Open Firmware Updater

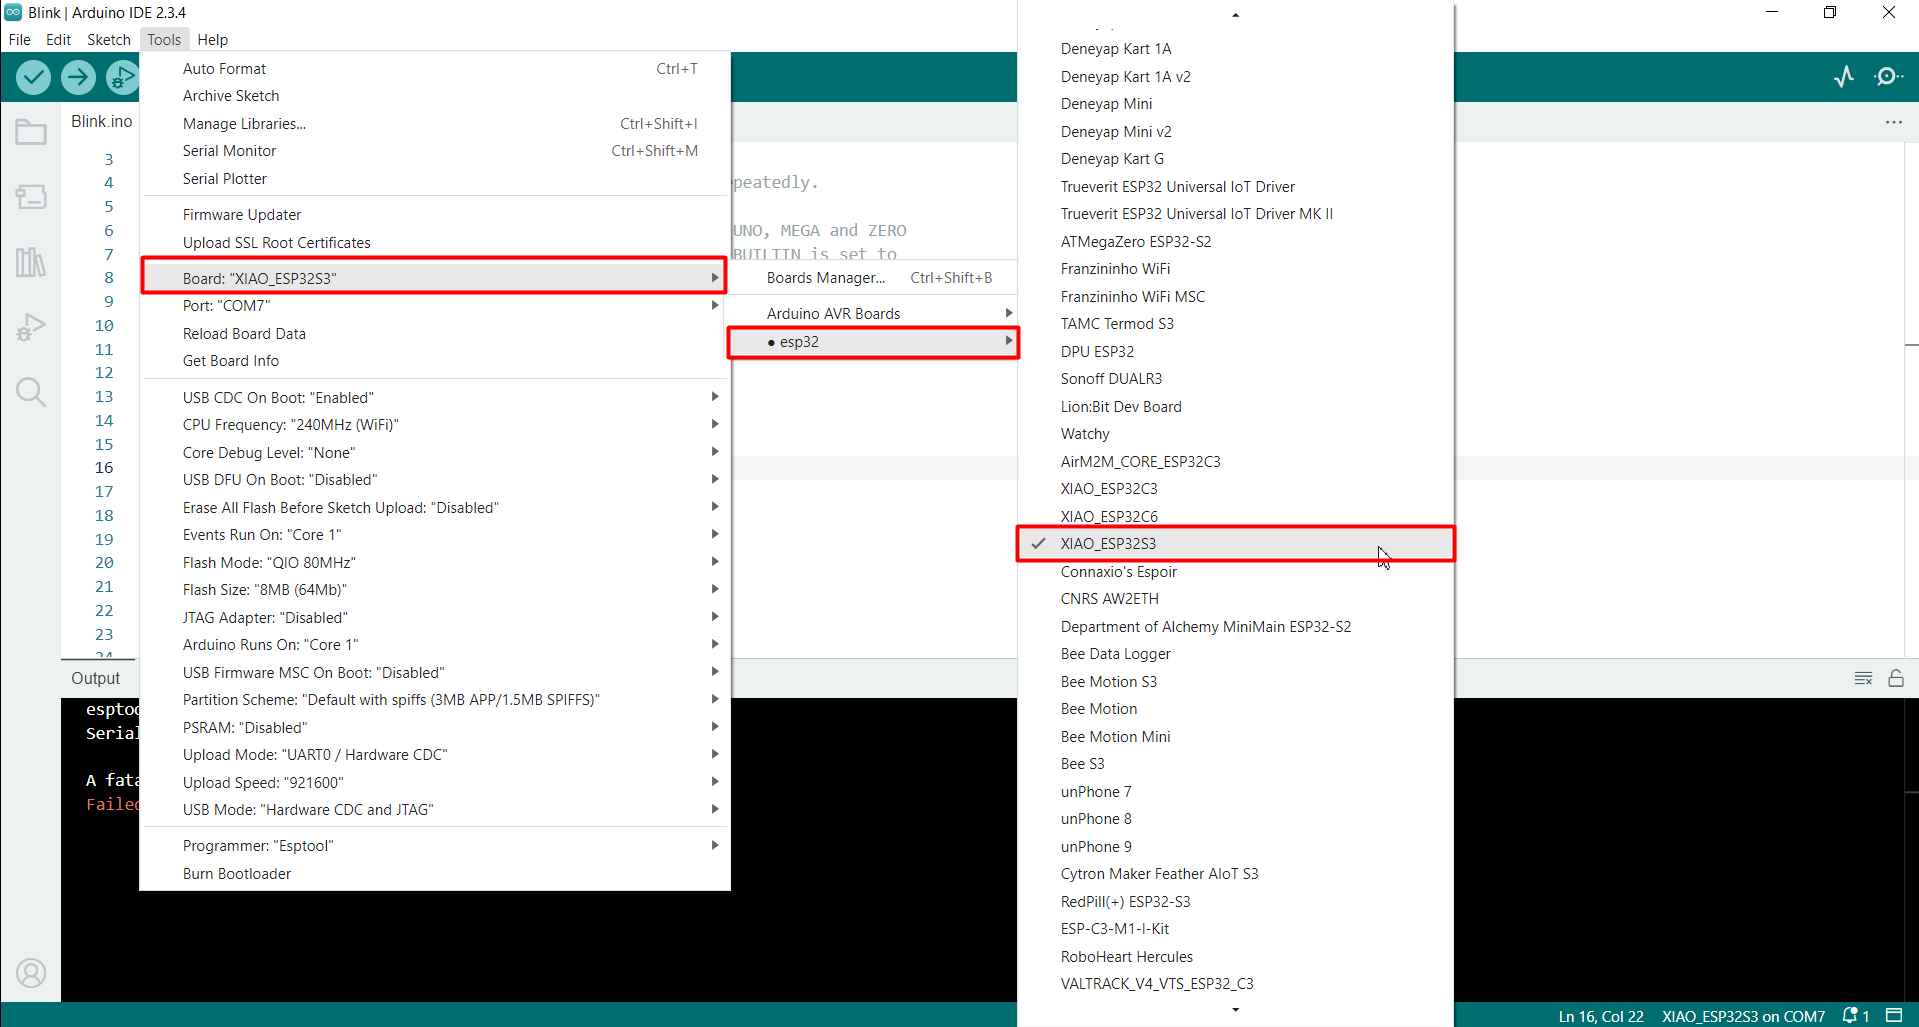[435, 215]
